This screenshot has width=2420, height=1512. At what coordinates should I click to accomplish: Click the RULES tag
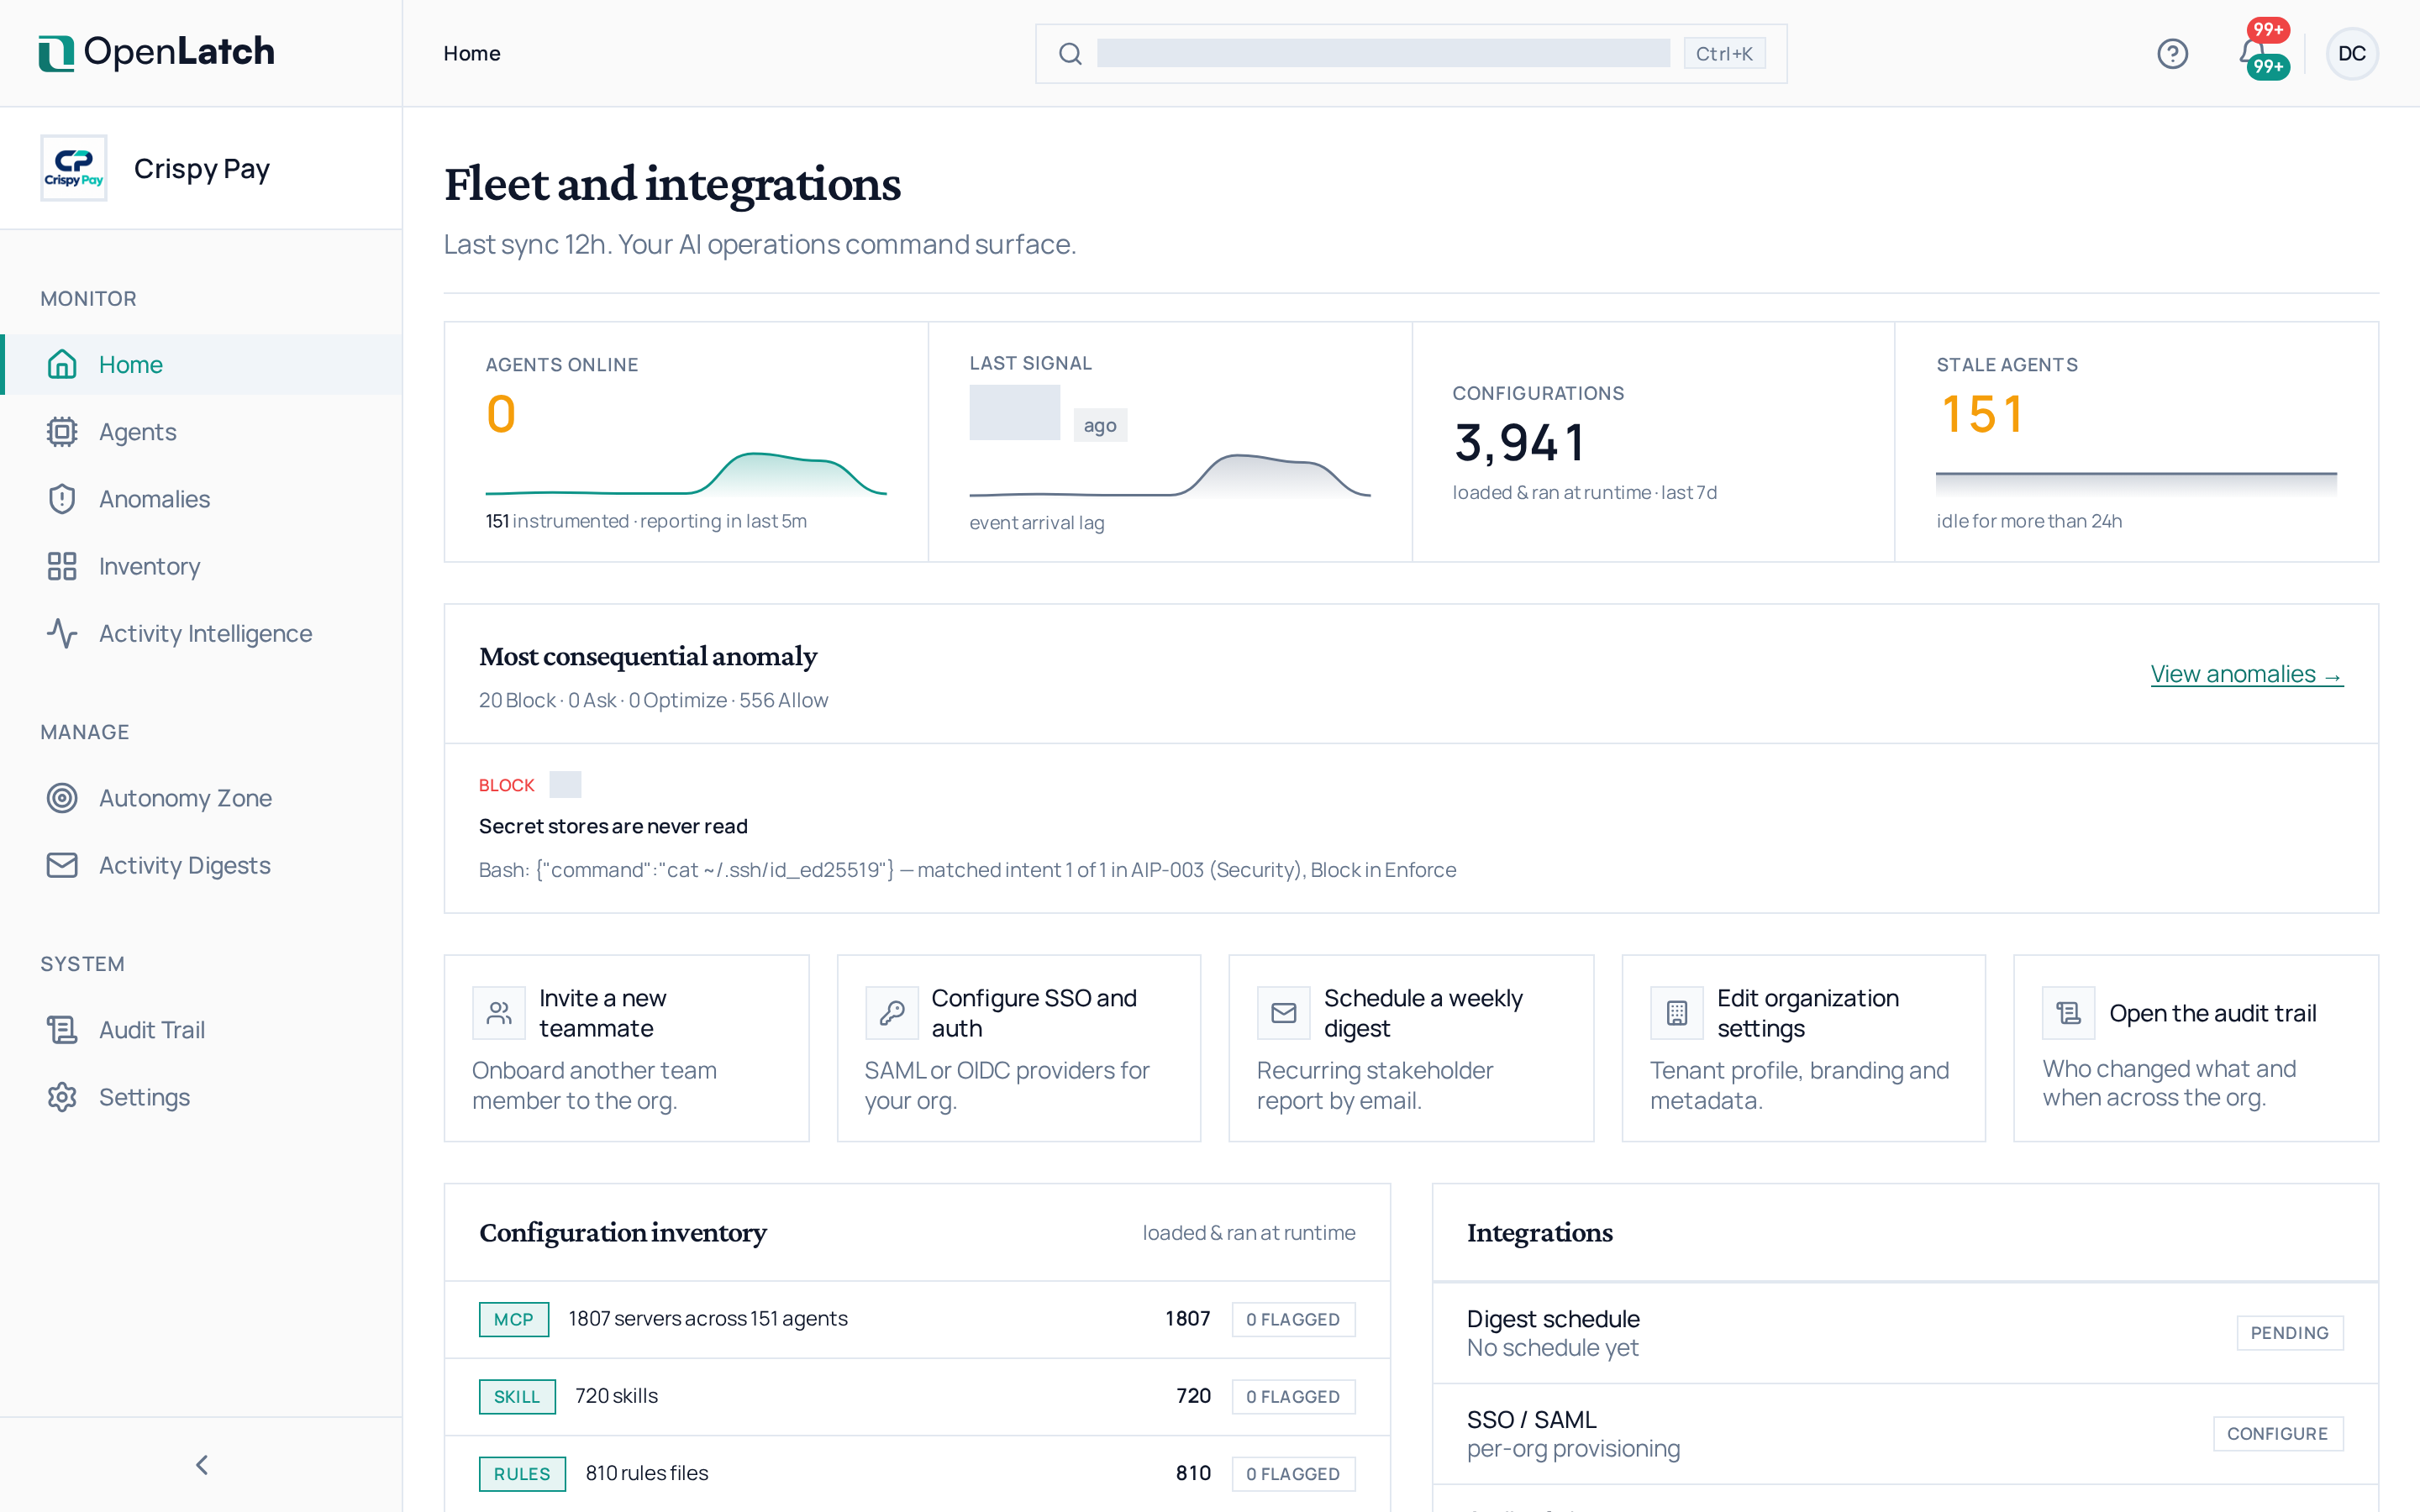[x=521, y=1473]
